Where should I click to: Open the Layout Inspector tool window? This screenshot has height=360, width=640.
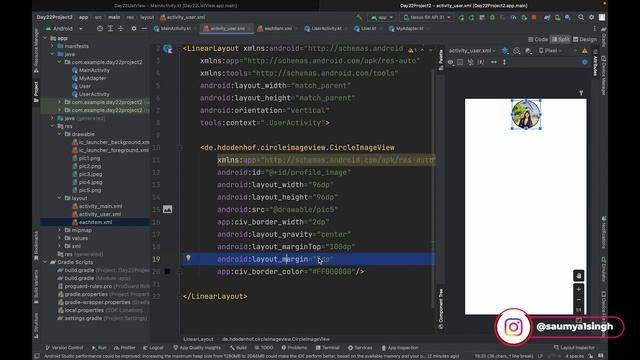point(574,348)
